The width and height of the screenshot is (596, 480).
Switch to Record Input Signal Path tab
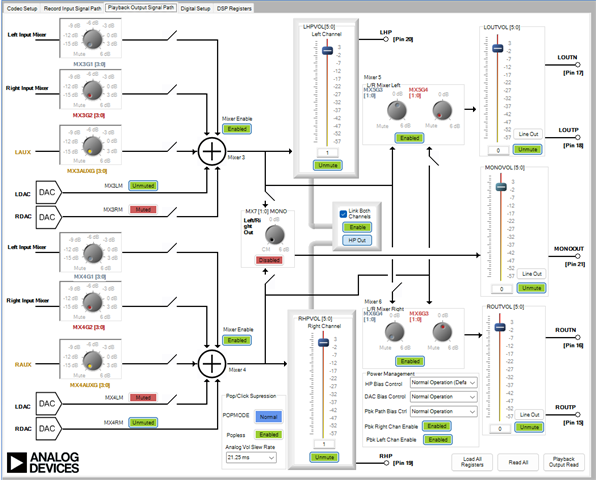click(72, 8)
